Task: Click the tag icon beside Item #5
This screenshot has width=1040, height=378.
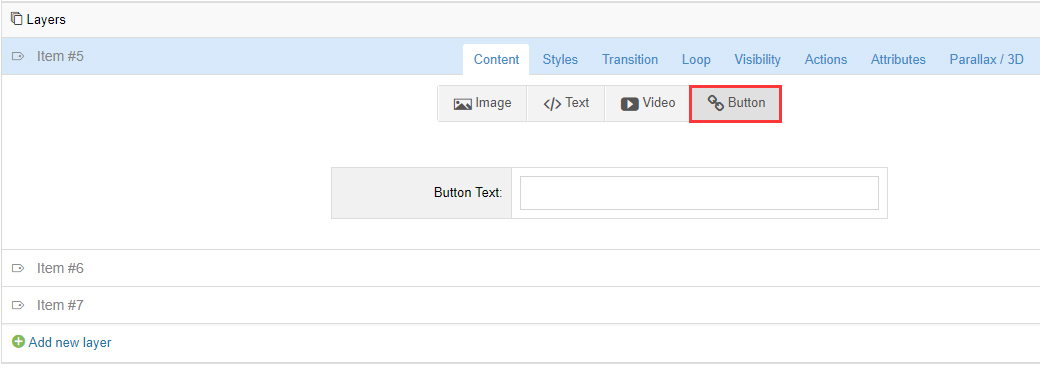Action: pos(19,56)
